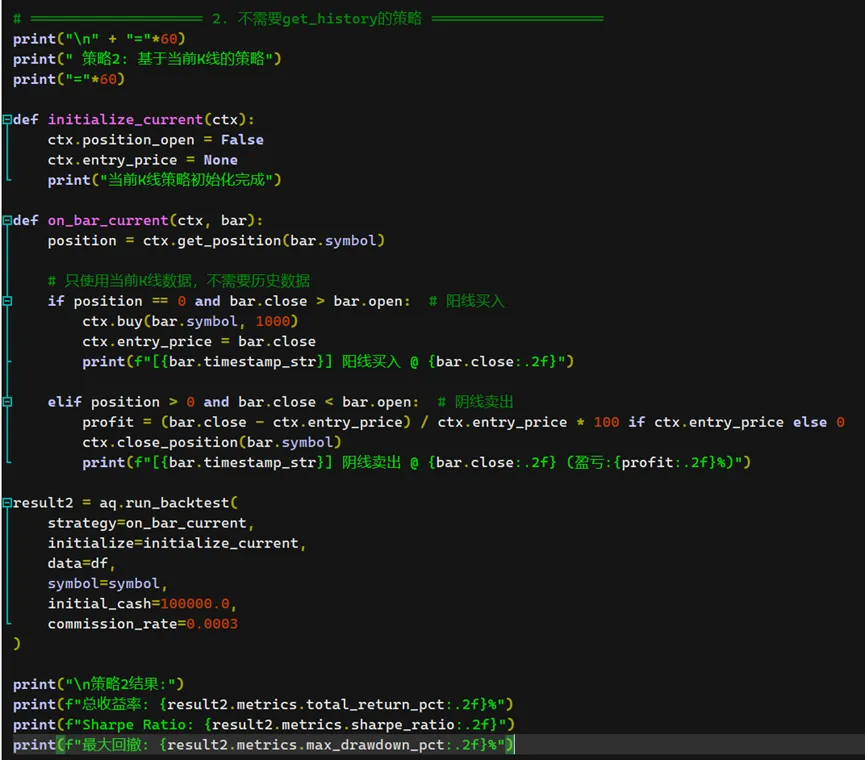This screenshot has height=760, width=865.
Task: Click 'ctx.position_open = False' line
Action: [x=156, y=140]
